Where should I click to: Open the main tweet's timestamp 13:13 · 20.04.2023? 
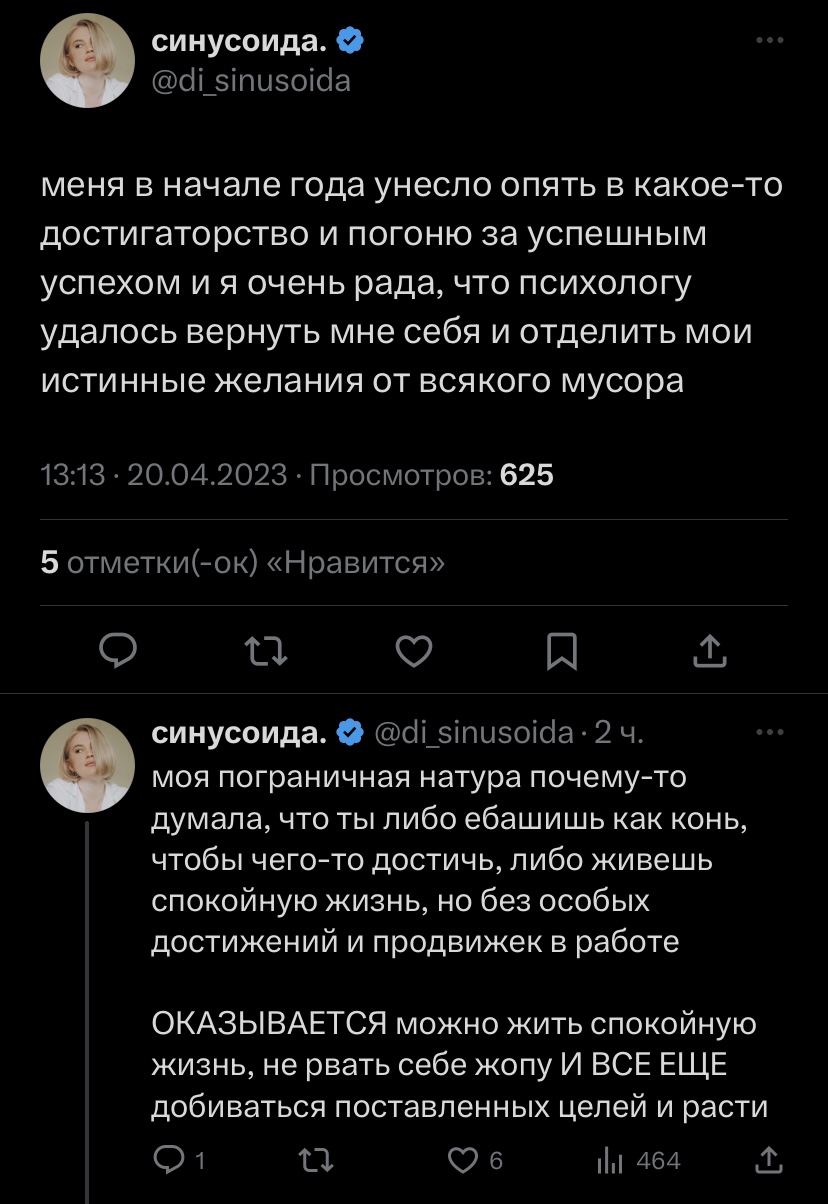(x=163, y=476)
